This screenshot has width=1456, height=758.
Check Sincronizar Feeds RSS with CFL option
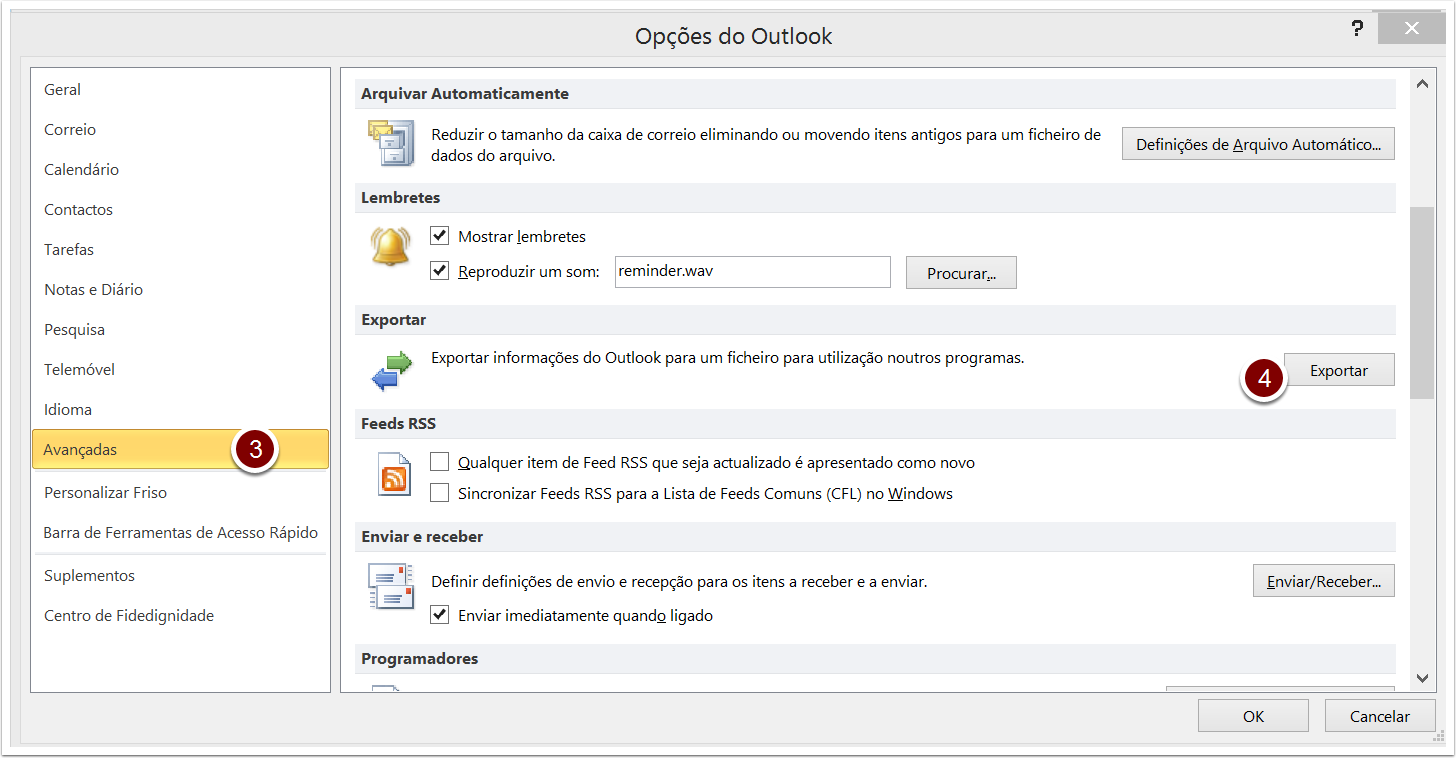[x=439, y=492]
